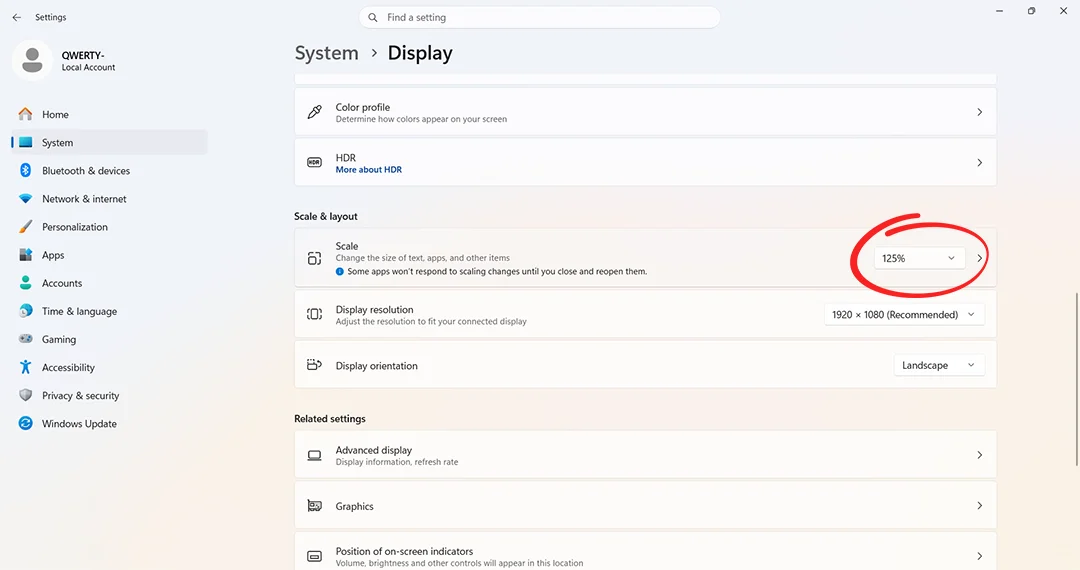Select Bluetooth & devices in the sidebar
Screen dimensions: 1080x570
tap(110, 171)
